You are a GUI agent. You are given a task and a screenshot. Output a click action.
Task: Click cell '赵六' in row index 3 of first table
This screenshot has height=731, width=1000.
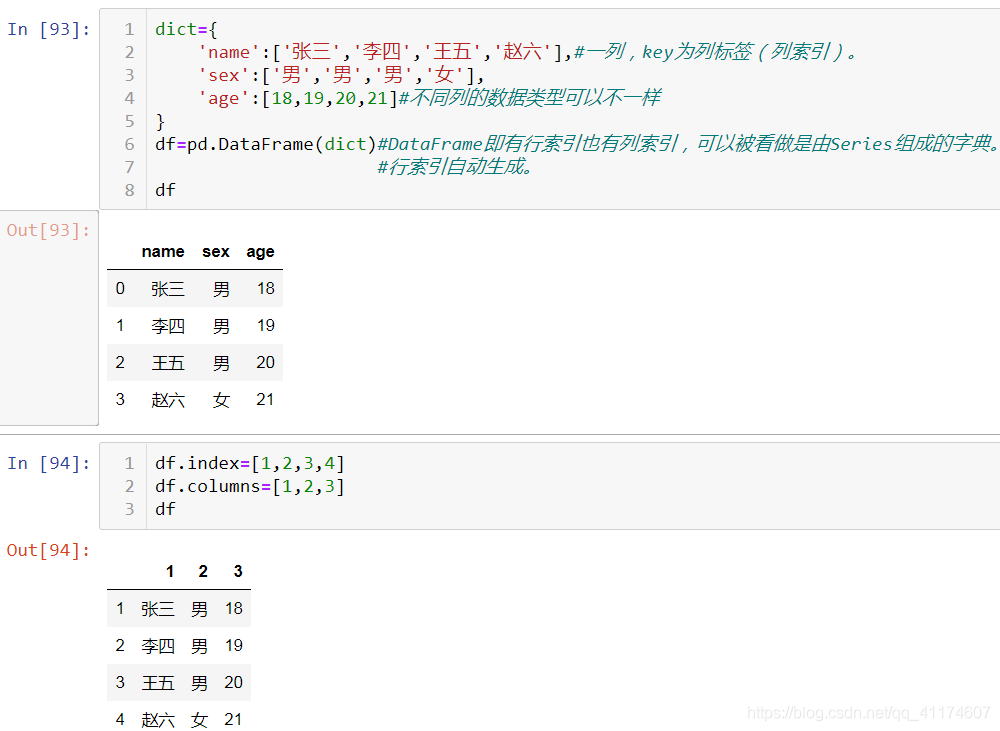(x=168, y=400)
